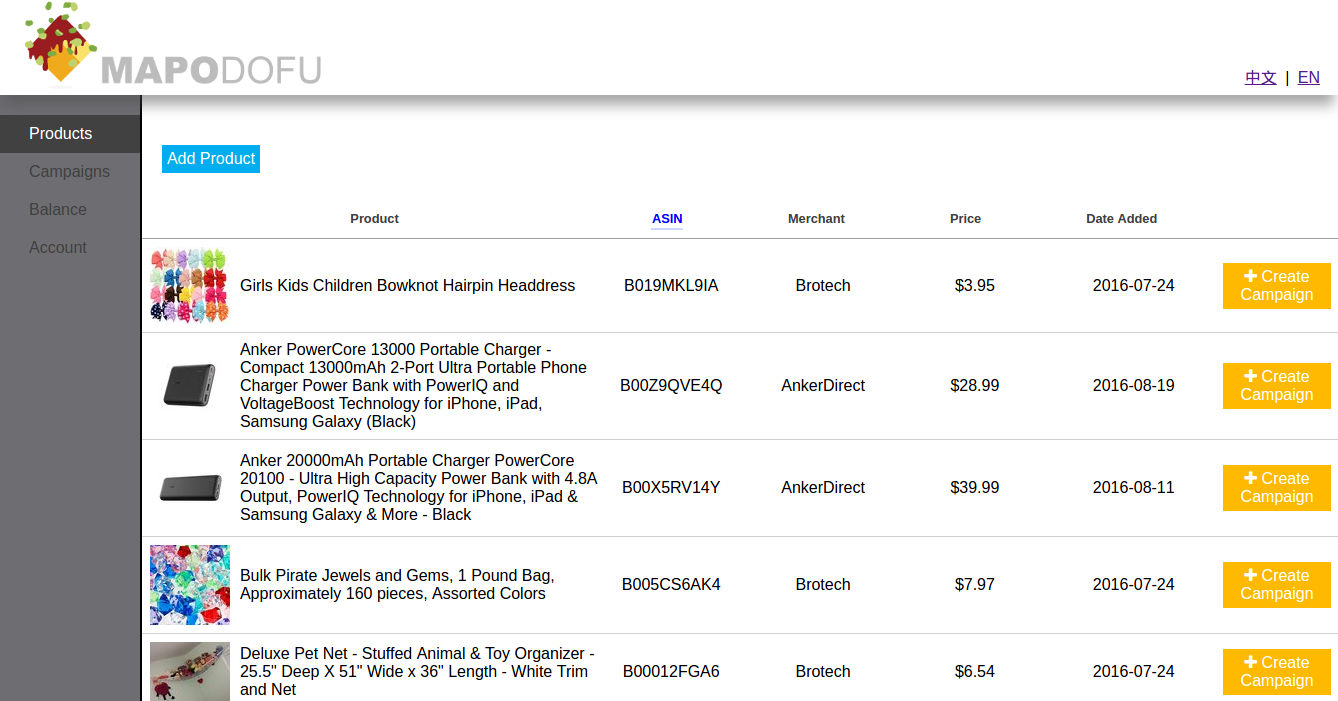Viewport: 1338px width, 701px height.
Task: Select the Girls Kids Children Bowknot Hairpin title
Action: click(x=407, y=286)
